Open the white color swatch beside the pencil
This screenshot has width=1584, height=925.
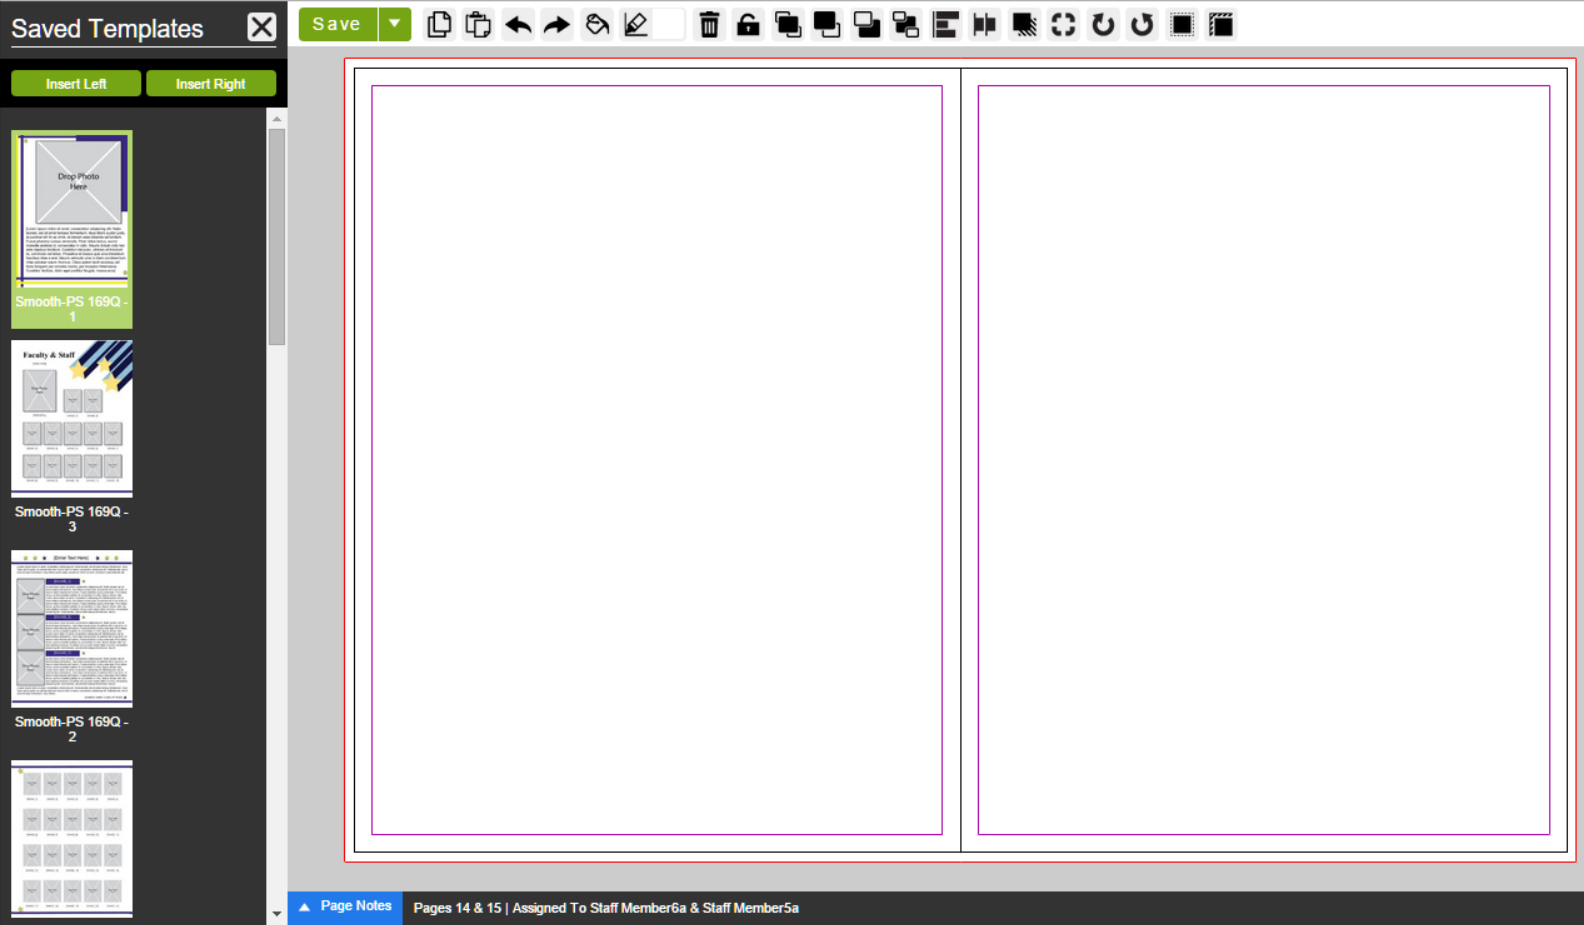pos(669,24)
